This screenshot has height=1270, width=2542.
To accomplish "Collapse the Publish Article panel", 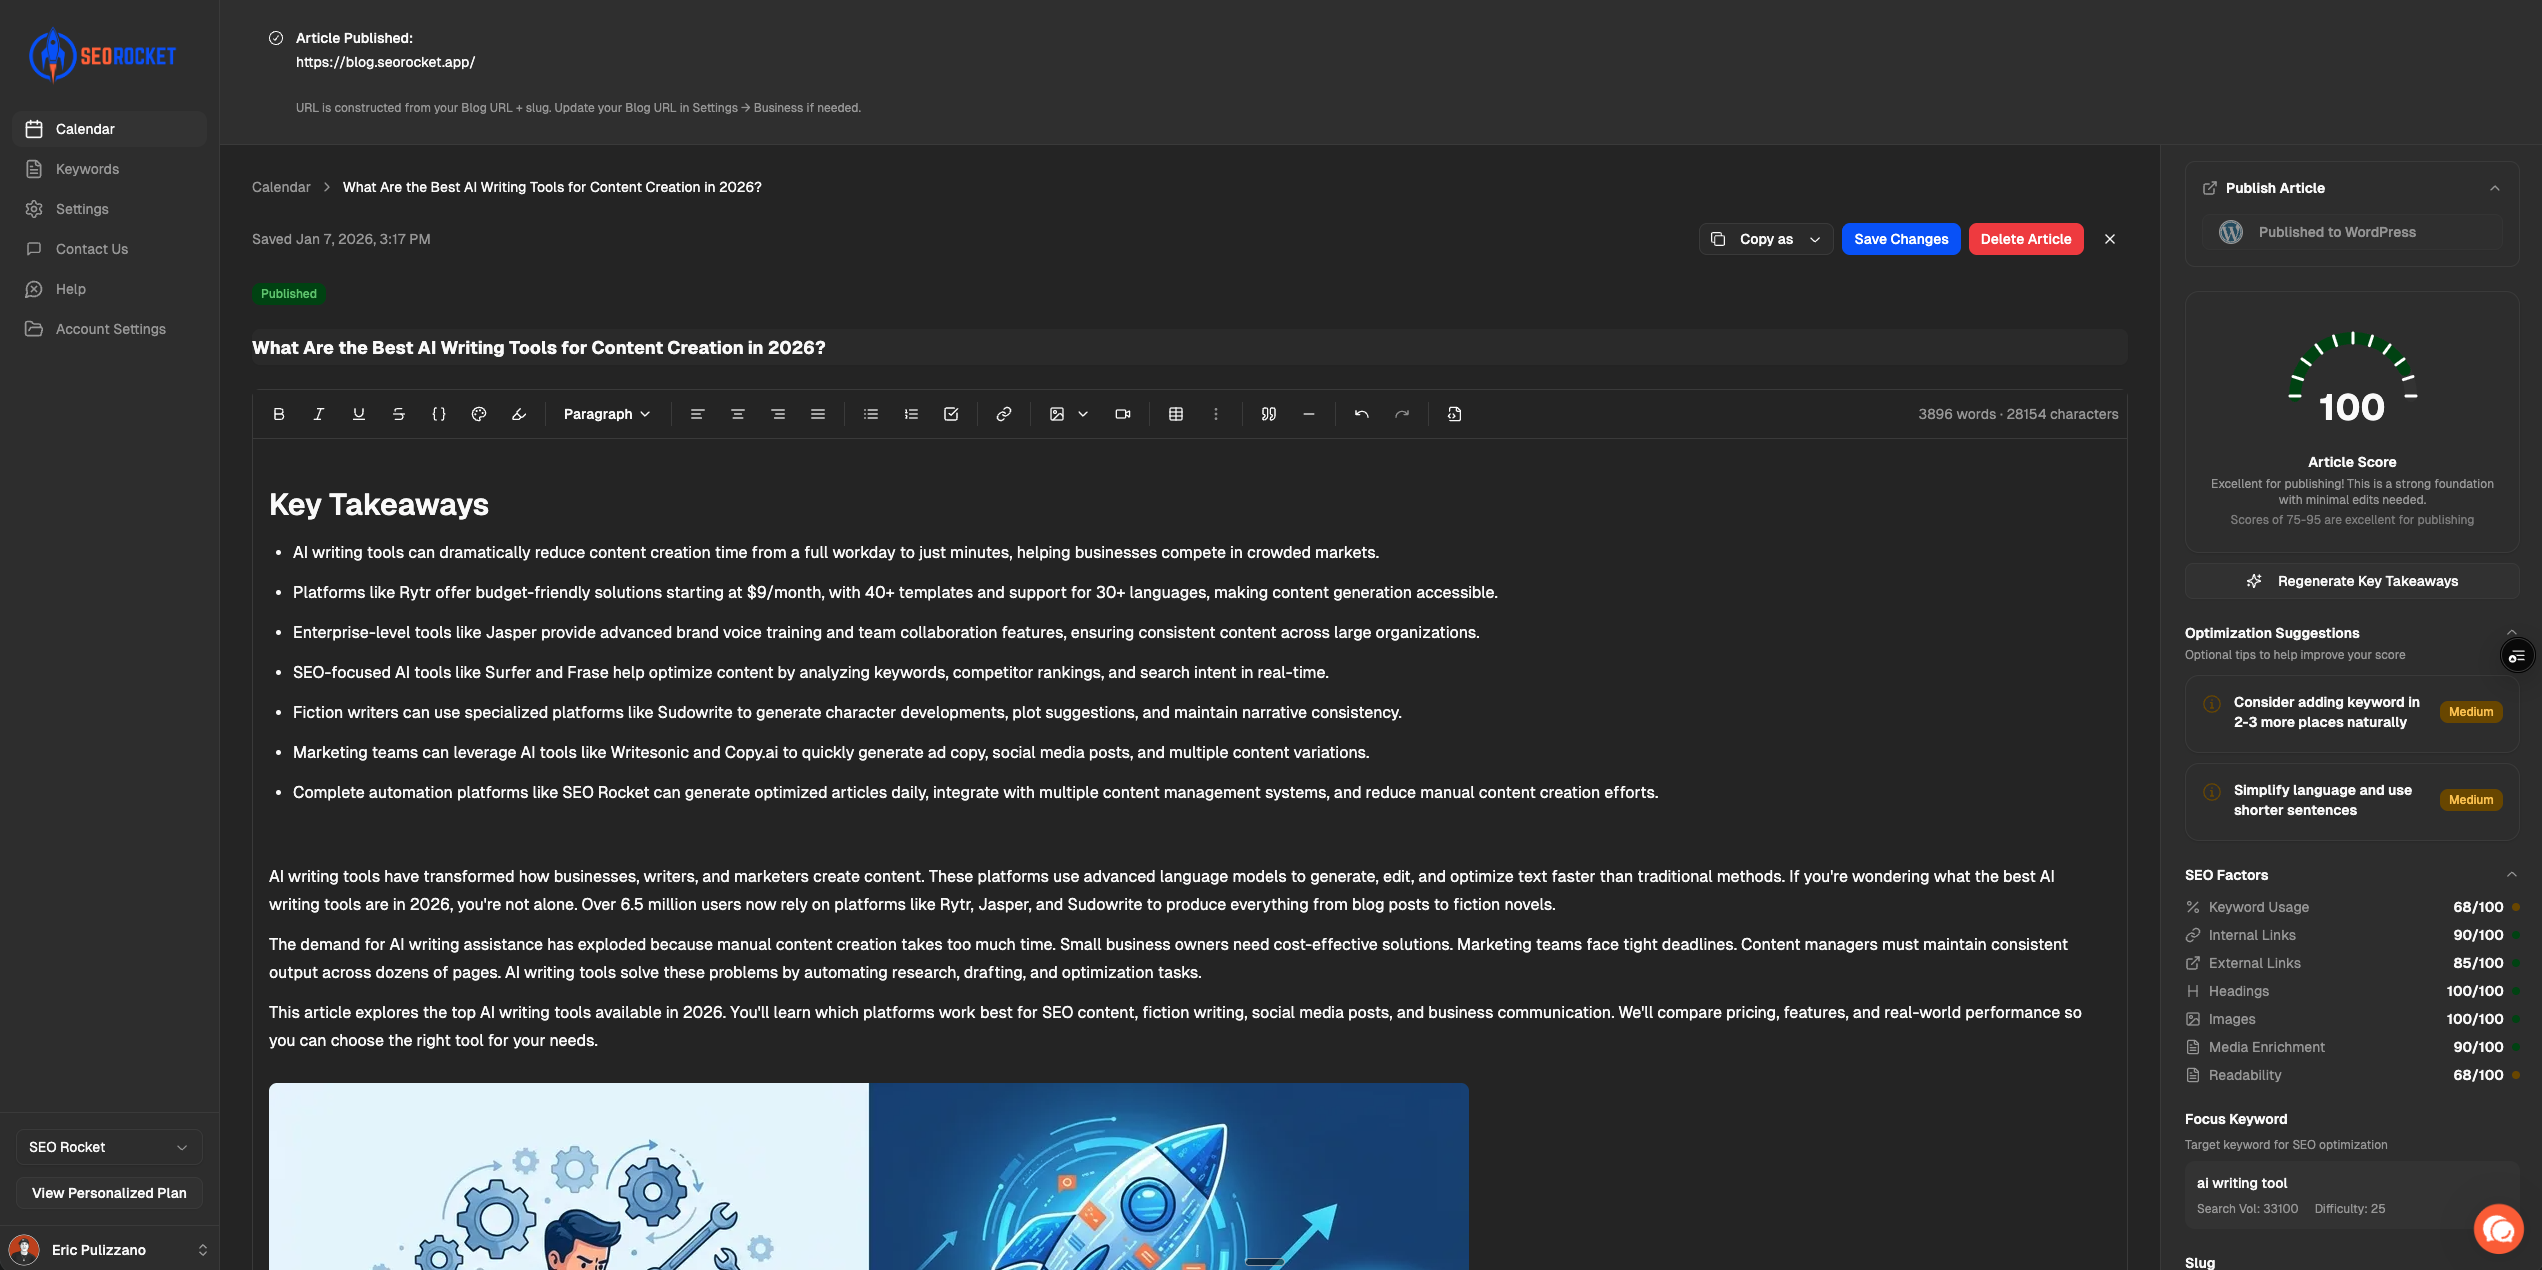I will coord(2495,188).
